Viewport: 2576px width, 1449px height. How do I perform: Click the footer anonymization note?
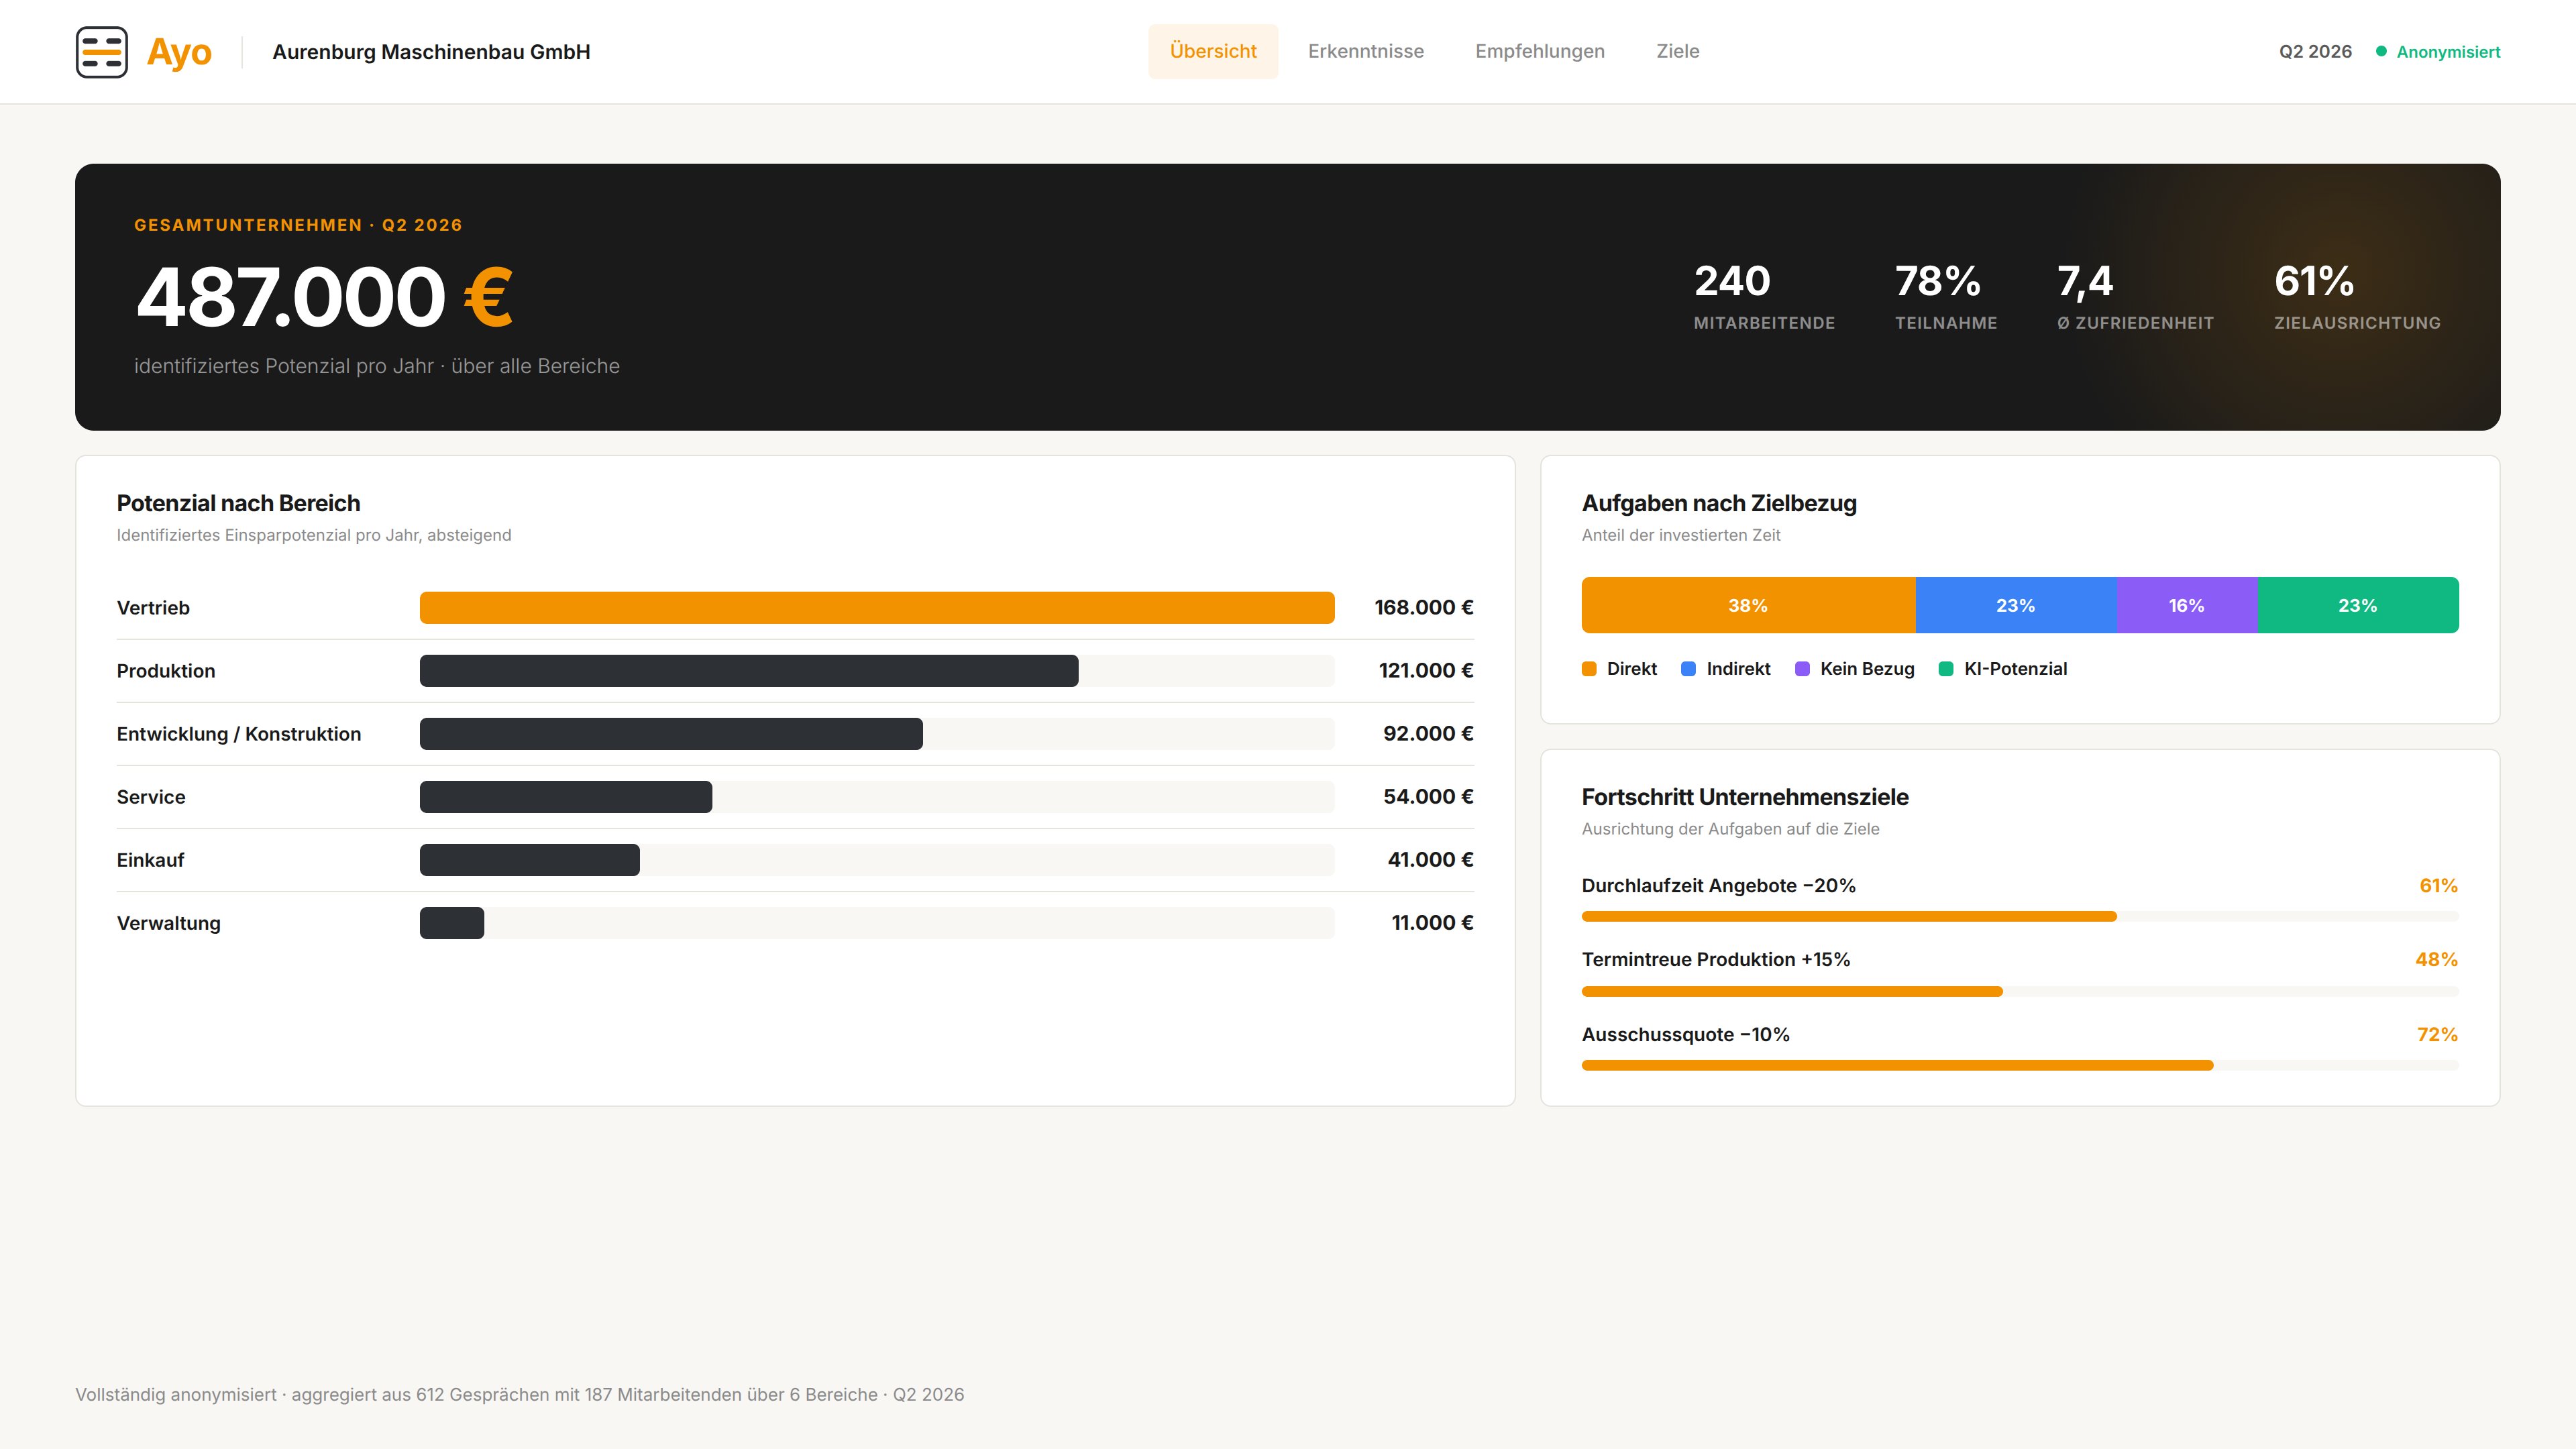click(x=520, y=1394)
